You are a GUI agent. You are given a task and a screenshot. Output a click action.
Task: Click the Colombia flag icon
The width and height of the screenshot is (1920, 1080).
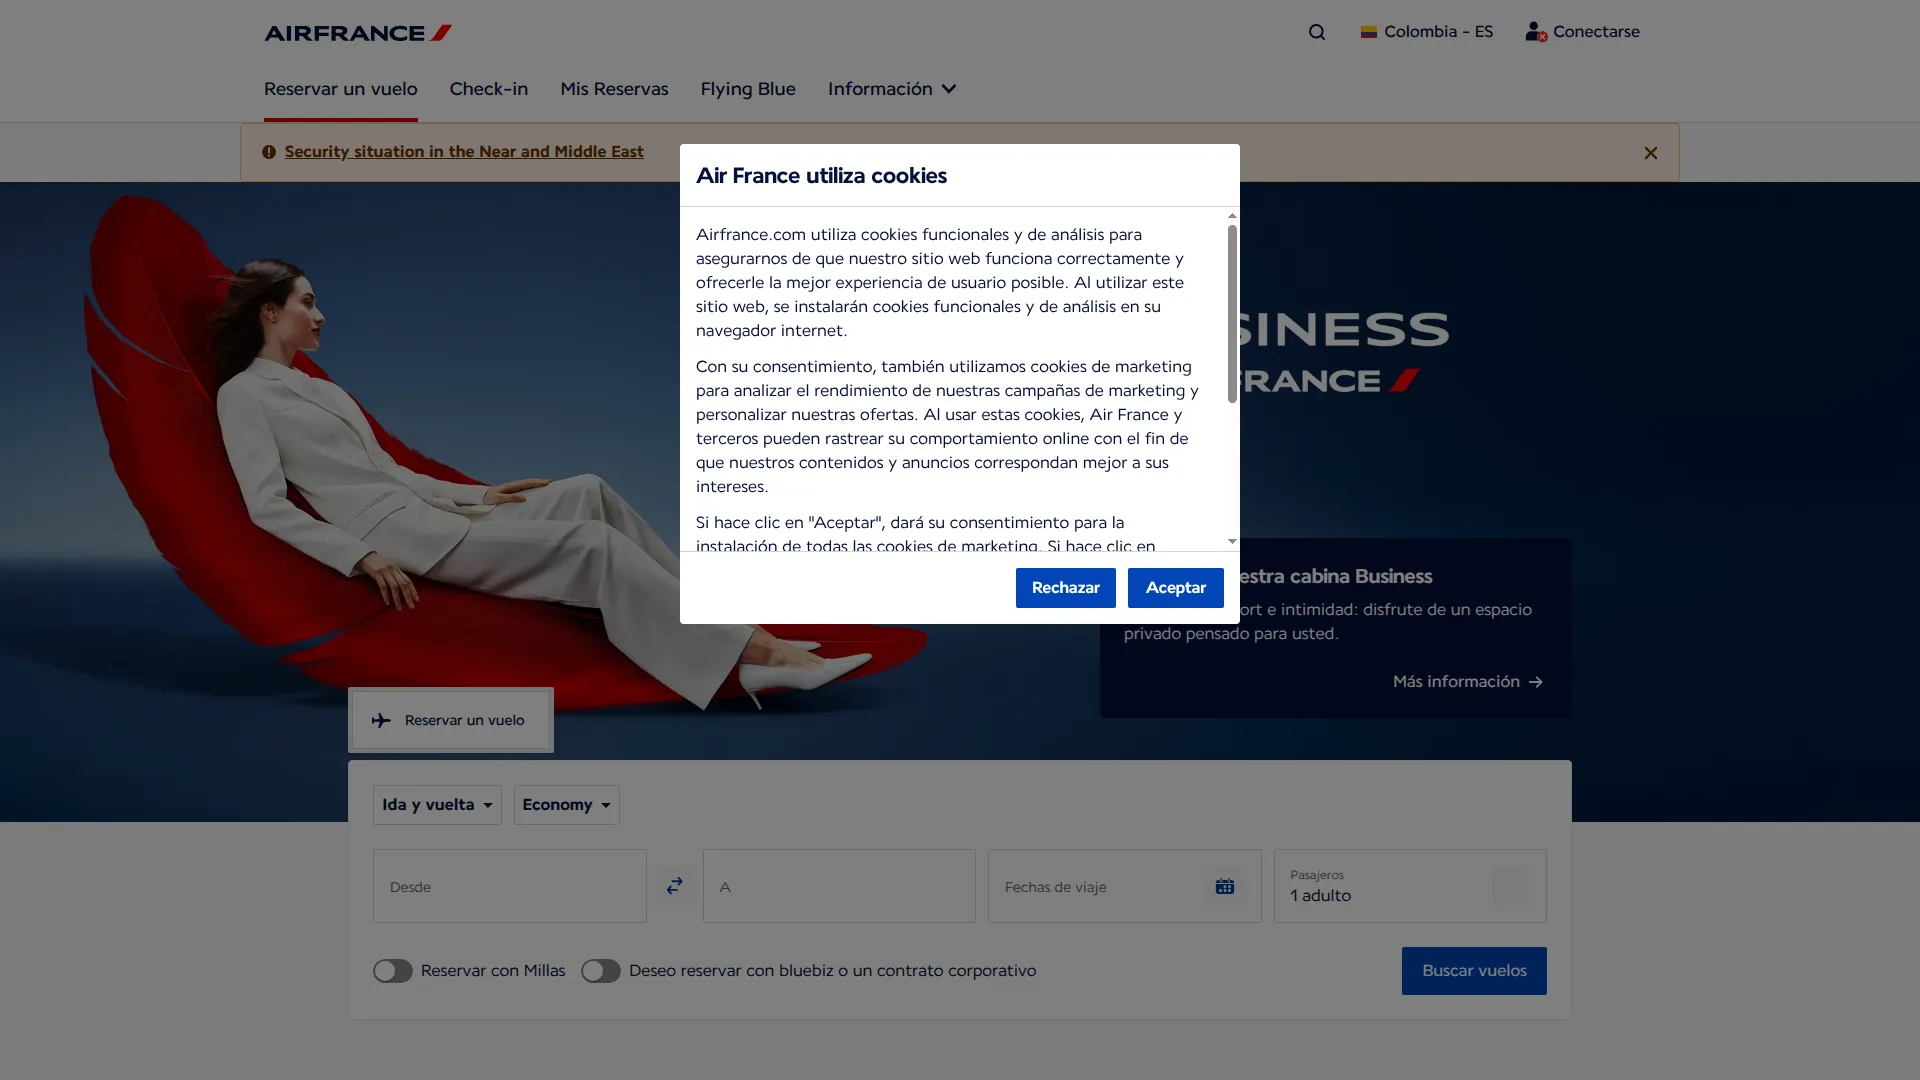pyautogui.click(x=1369, y=32)
